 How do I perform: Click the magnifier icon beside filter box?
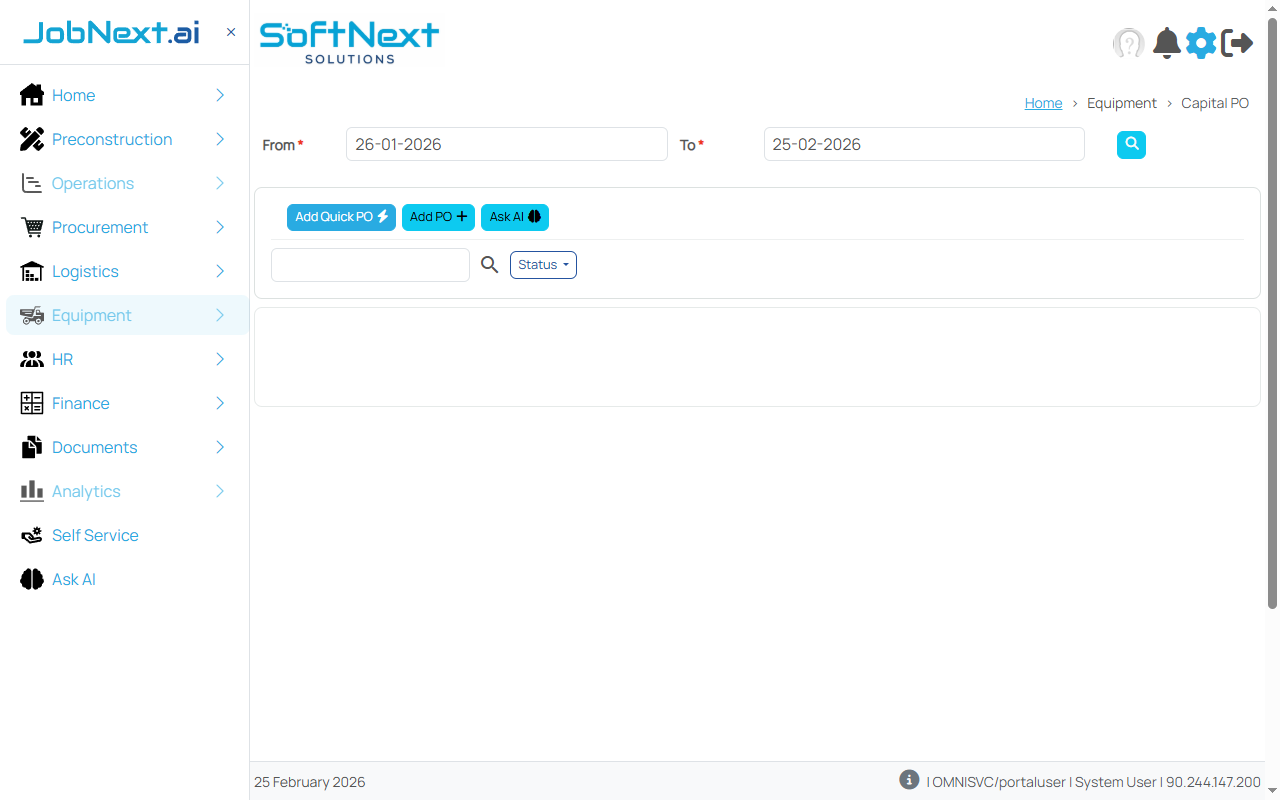tap(489, 265)
